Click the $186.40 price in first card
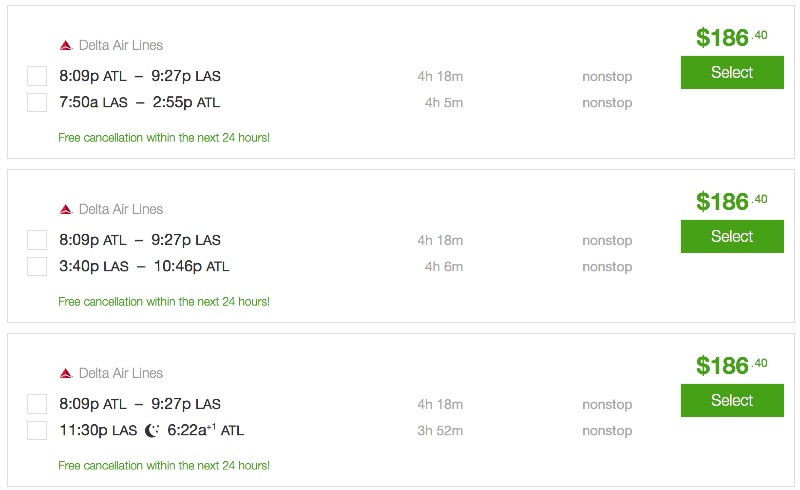The image size is (800, 490). pos(731,38)
